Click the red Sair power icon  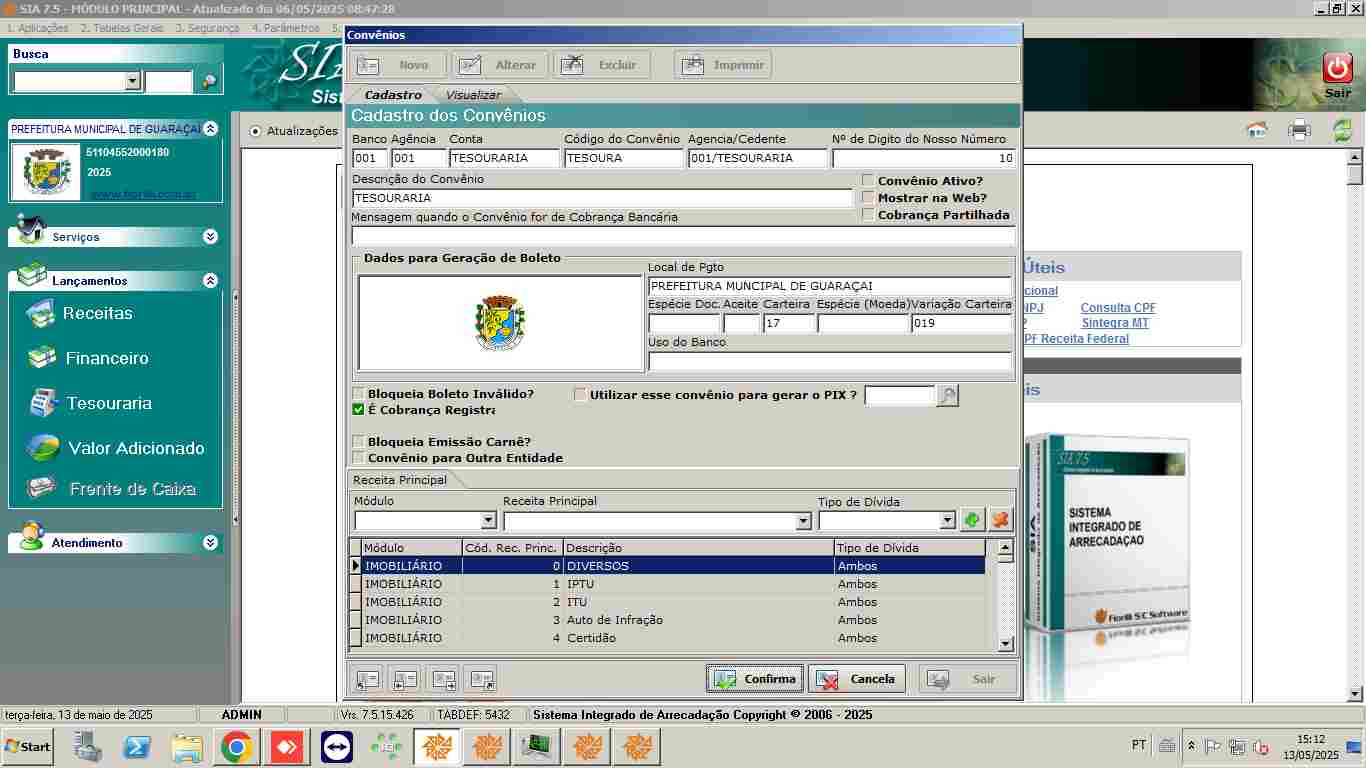[1337, 68]
